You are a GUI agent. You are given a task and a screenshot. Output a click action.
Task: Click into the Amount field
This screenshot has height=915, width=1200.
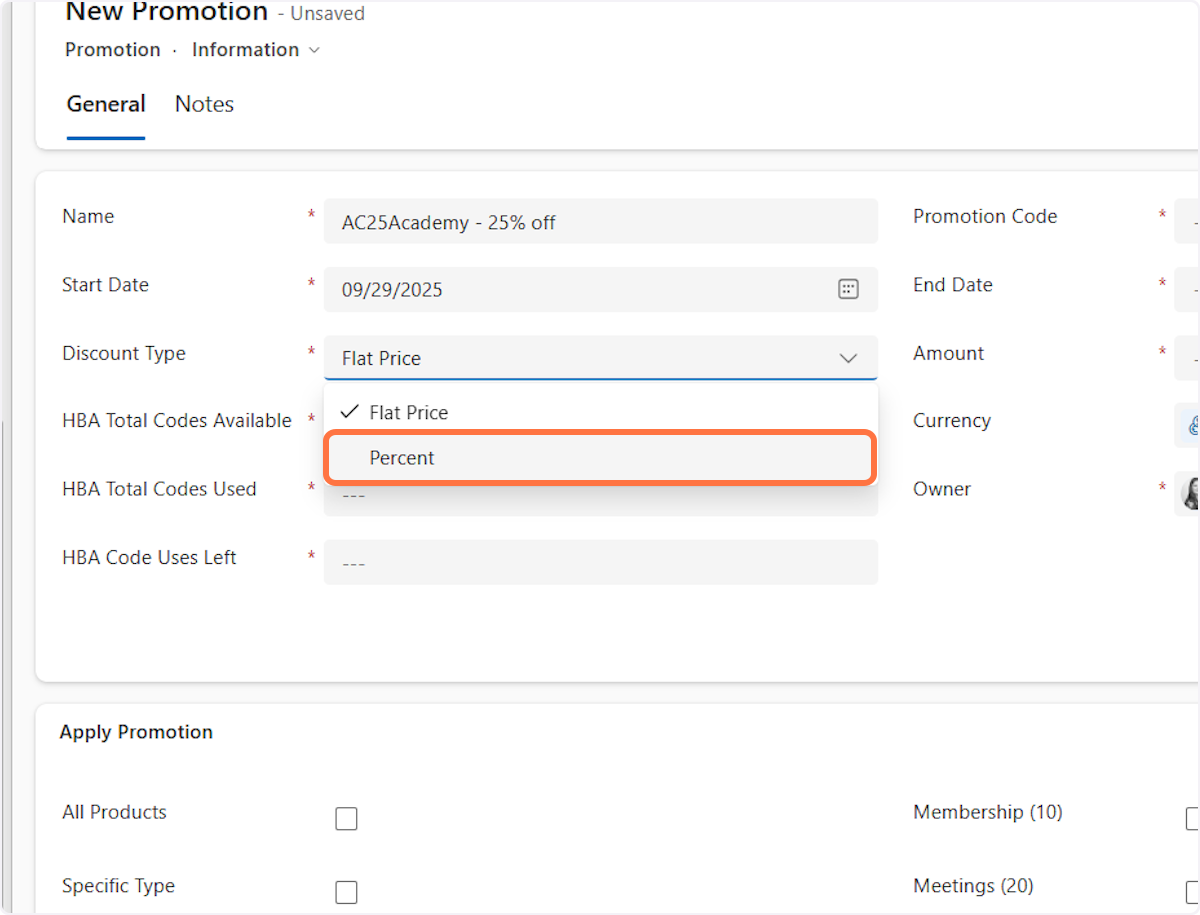[x=1188, y=358]
